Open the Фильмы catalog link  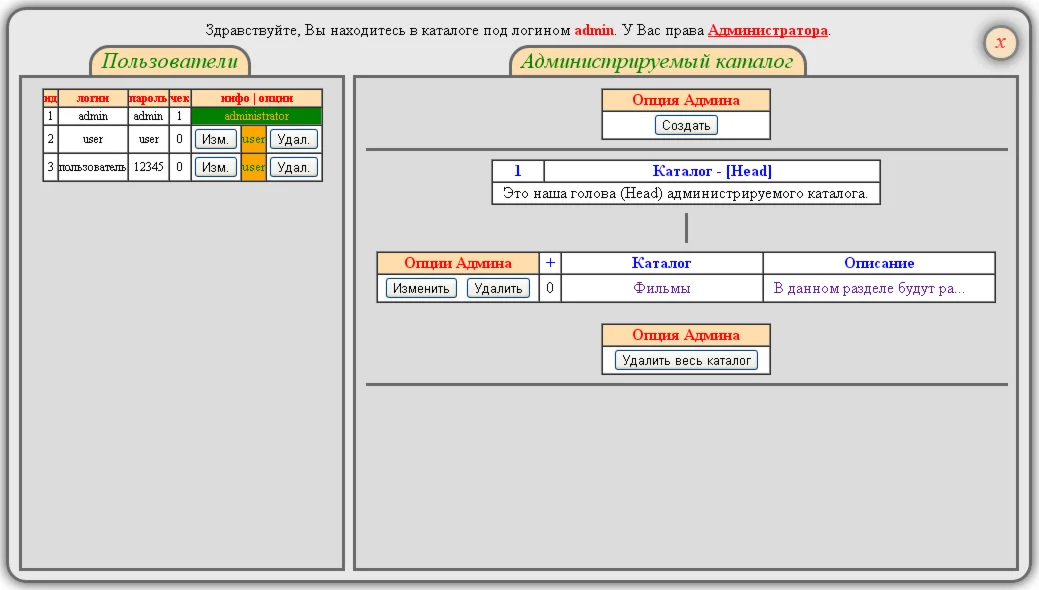click(x=661, y=288)
